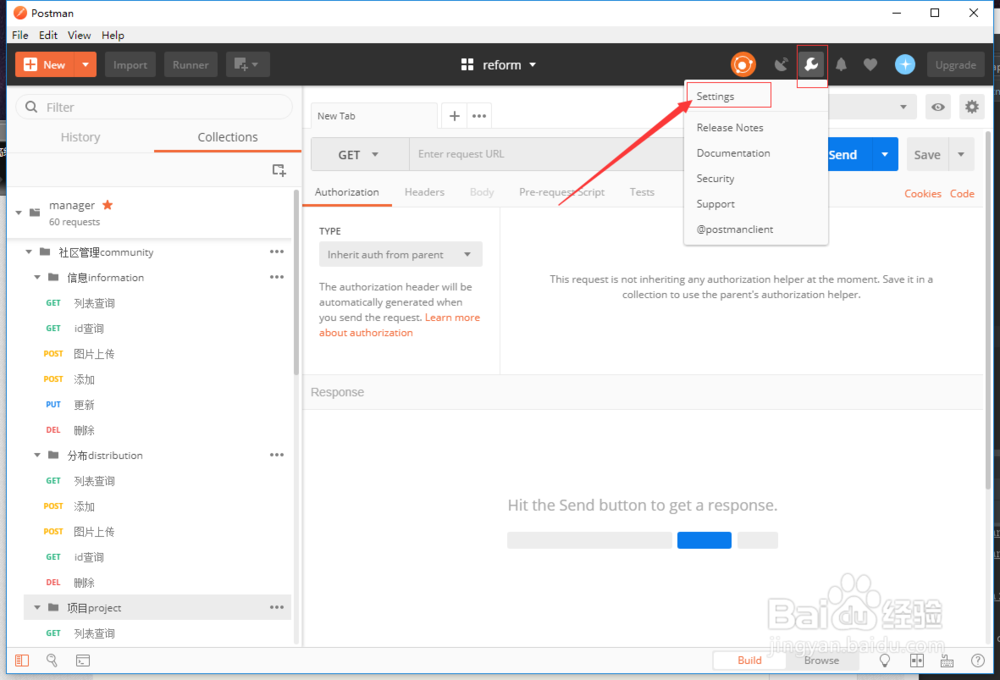Switch to Browse mode
Screen dimensions: 1000x680
tap(822, 660)
